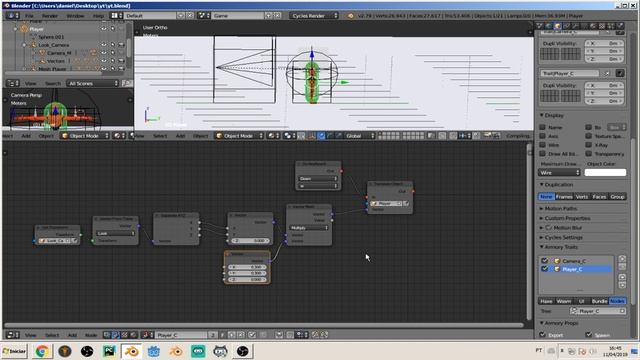Open the Multiply operation dropdown on Vector Math node
640x360 pixels.
(x=308, y=228)
